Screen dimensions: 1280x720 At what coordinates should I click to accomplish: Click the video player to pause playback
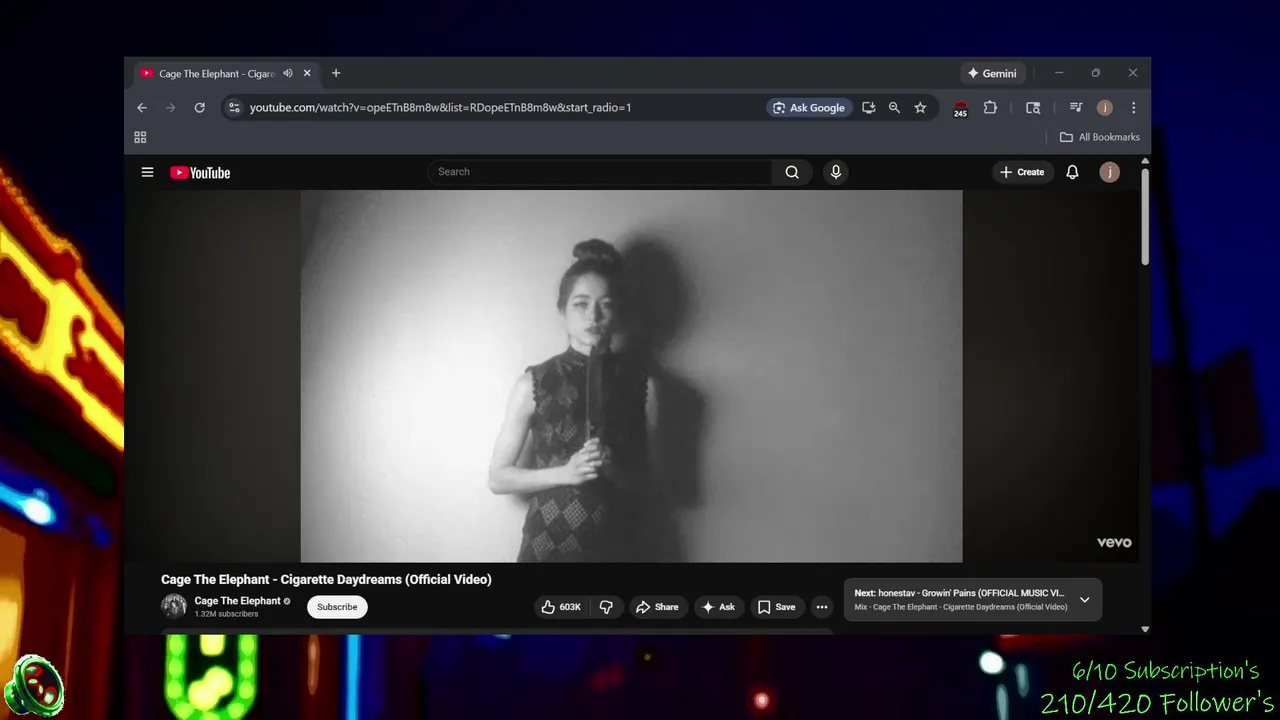(x=631, y=376)
